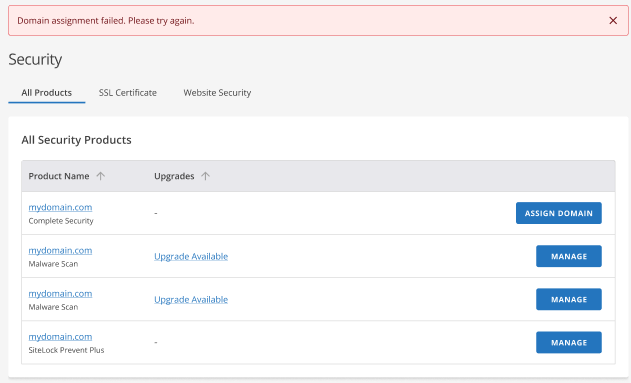The width and height of the screenshot is (631, 383).
Task: Click the 'Domain assignment failed' message text
Action: tap(105, 21)
